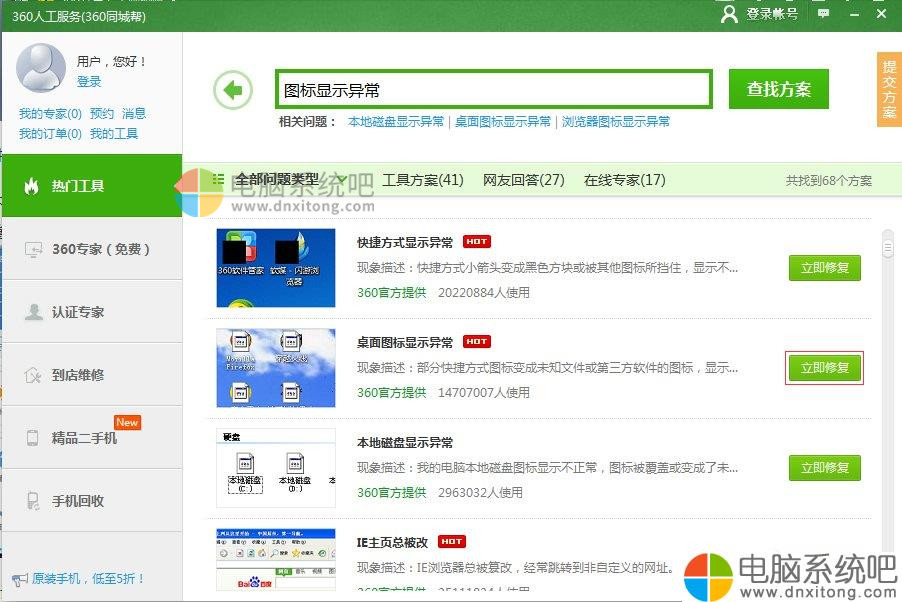Click 20220884人使用 usage text
902x602 pixels.
484,292
